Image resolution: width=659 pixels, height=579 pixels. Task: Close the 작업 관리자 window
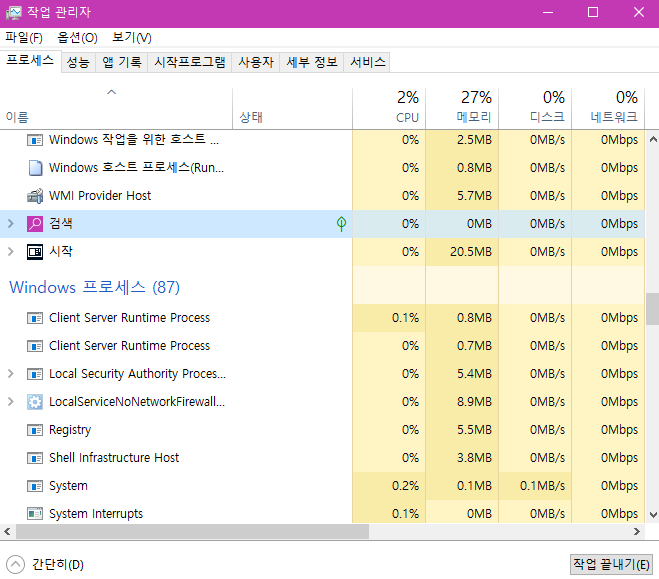click(x=639, y=13)
